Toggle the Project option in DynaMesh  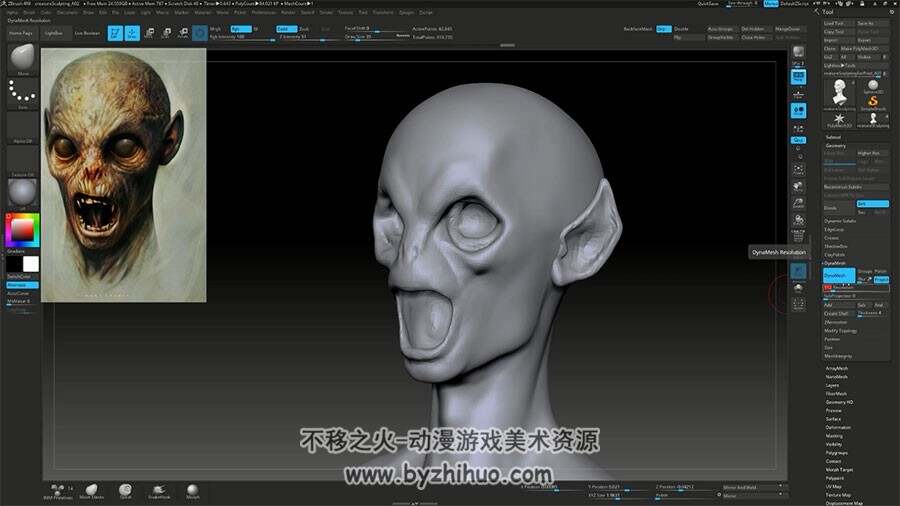tap(882, 279)
